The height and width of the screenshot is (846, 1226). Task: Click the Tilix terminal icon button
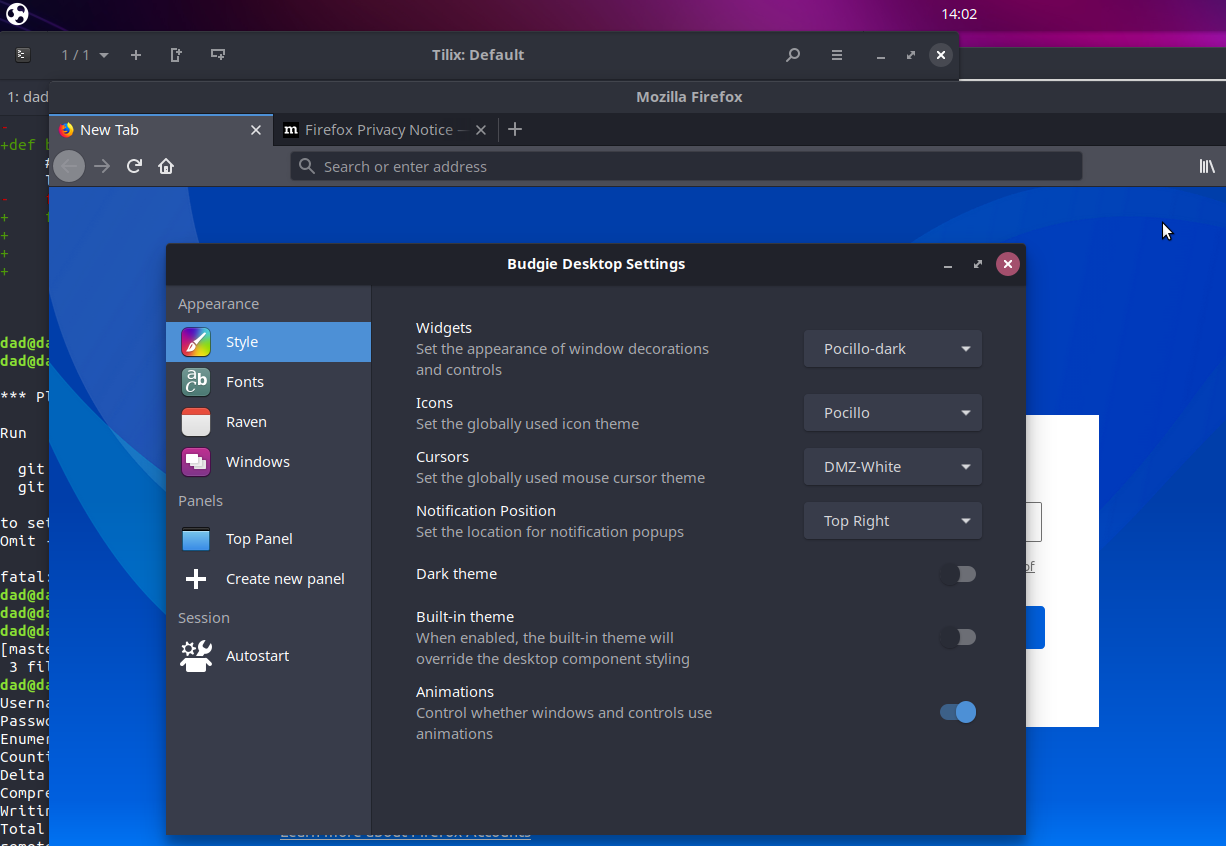pyautogui.click(x=23, y=55)
